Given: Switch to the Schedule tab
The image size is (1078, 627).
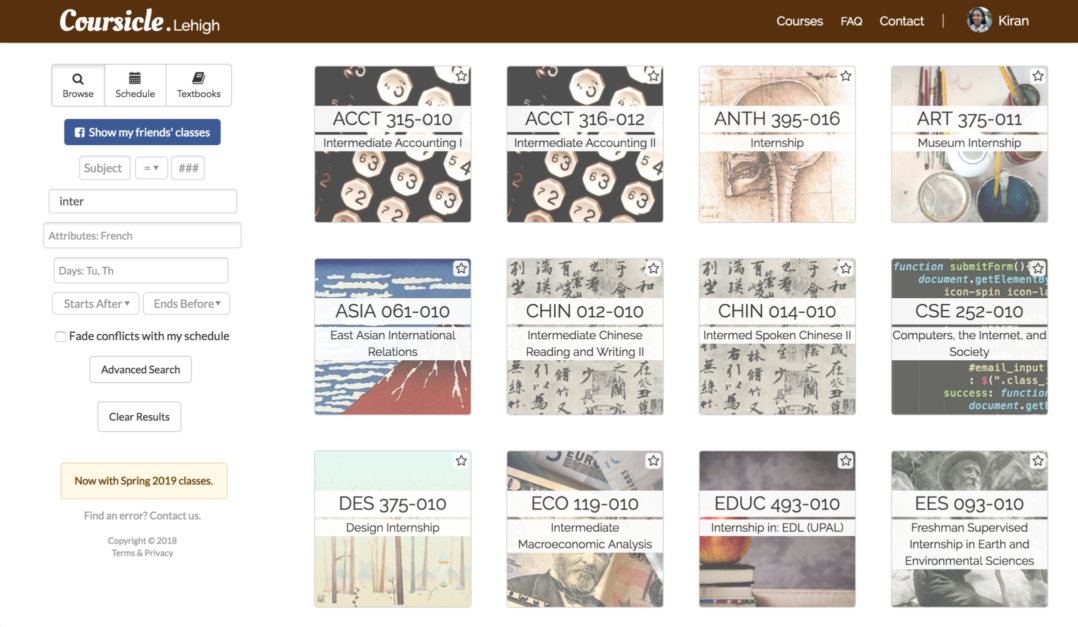Looking at the screenshot, I should (x=135, y=85).
